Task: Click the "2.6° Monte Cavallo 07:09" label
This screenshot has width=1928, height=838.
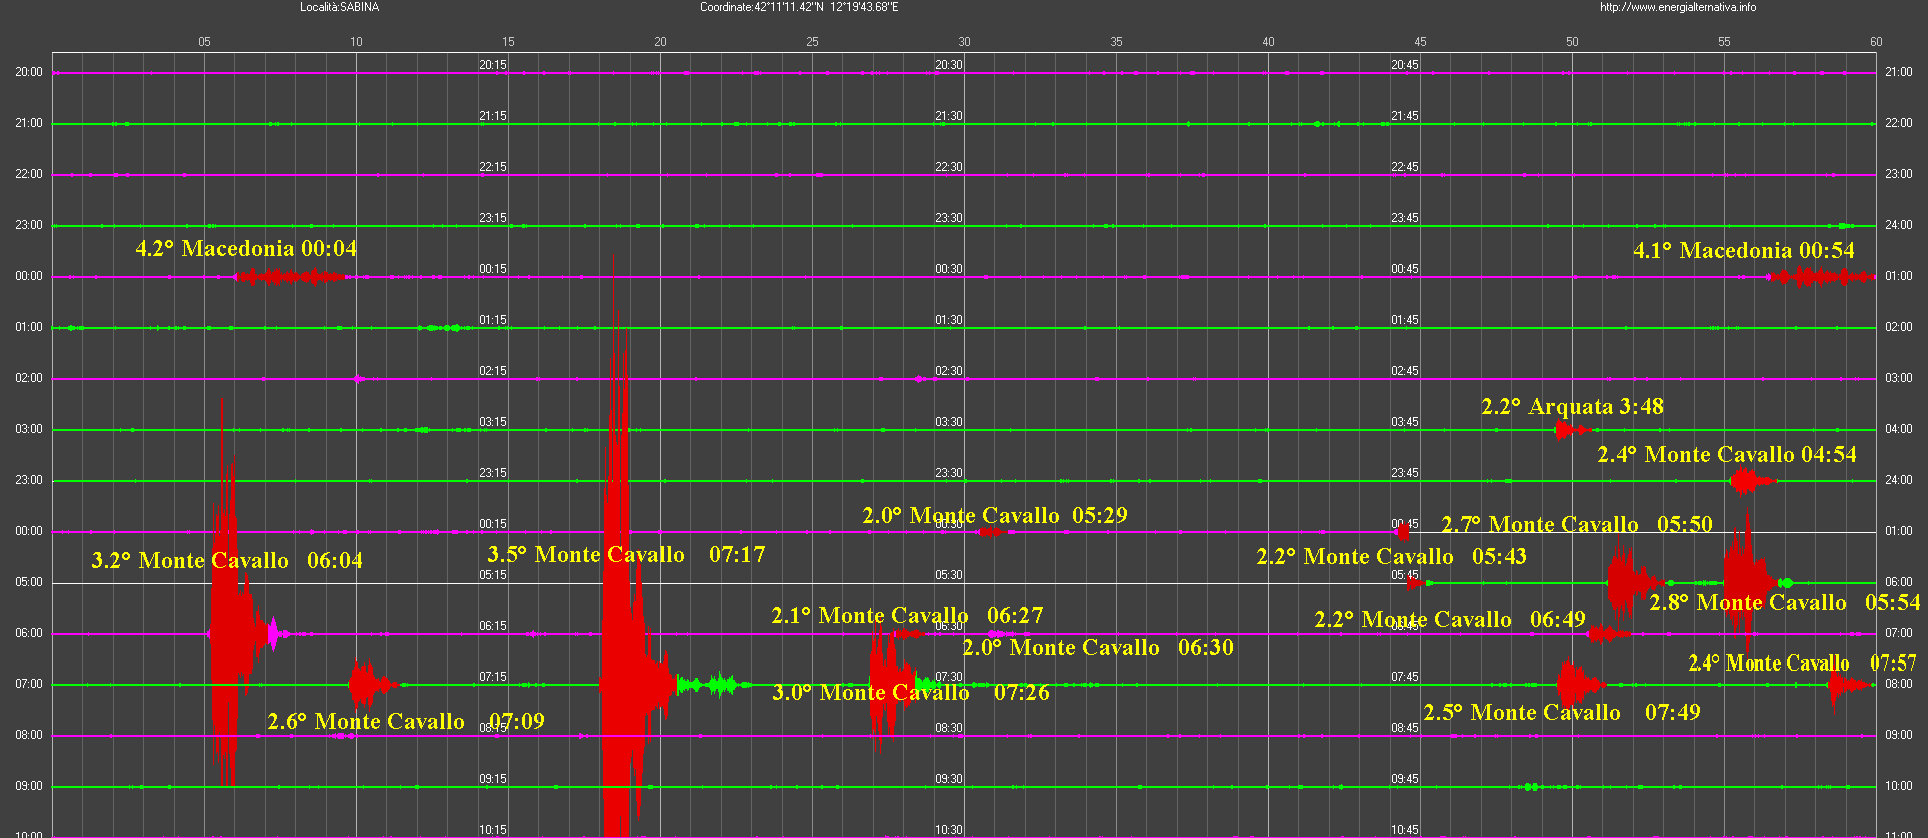Action: pos(406,721)
